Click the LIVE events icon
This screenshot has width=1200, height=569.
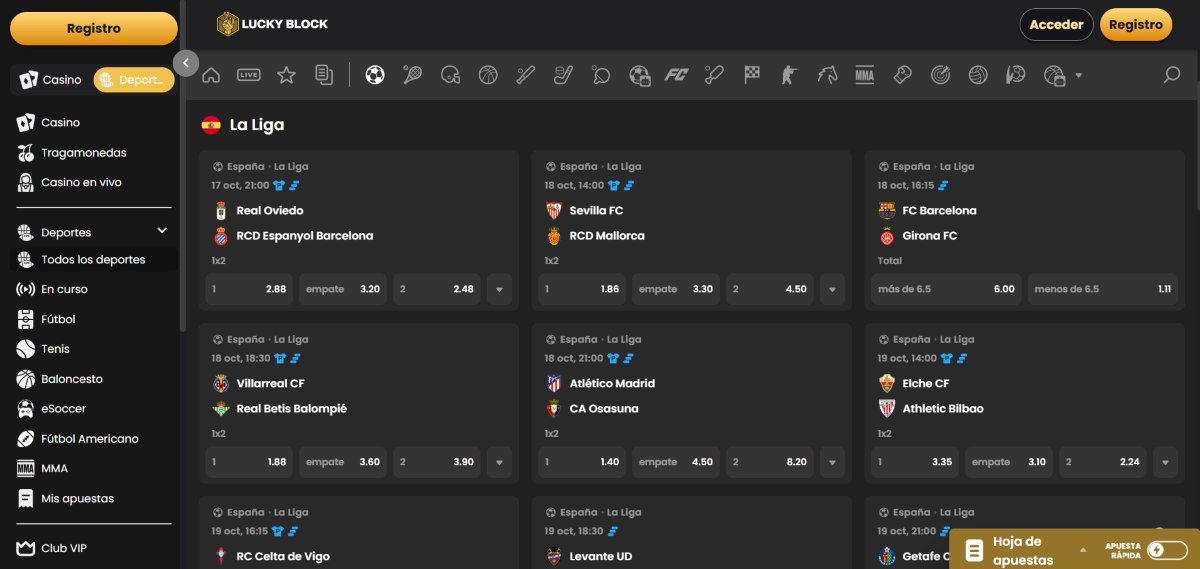tap(248, 75)
